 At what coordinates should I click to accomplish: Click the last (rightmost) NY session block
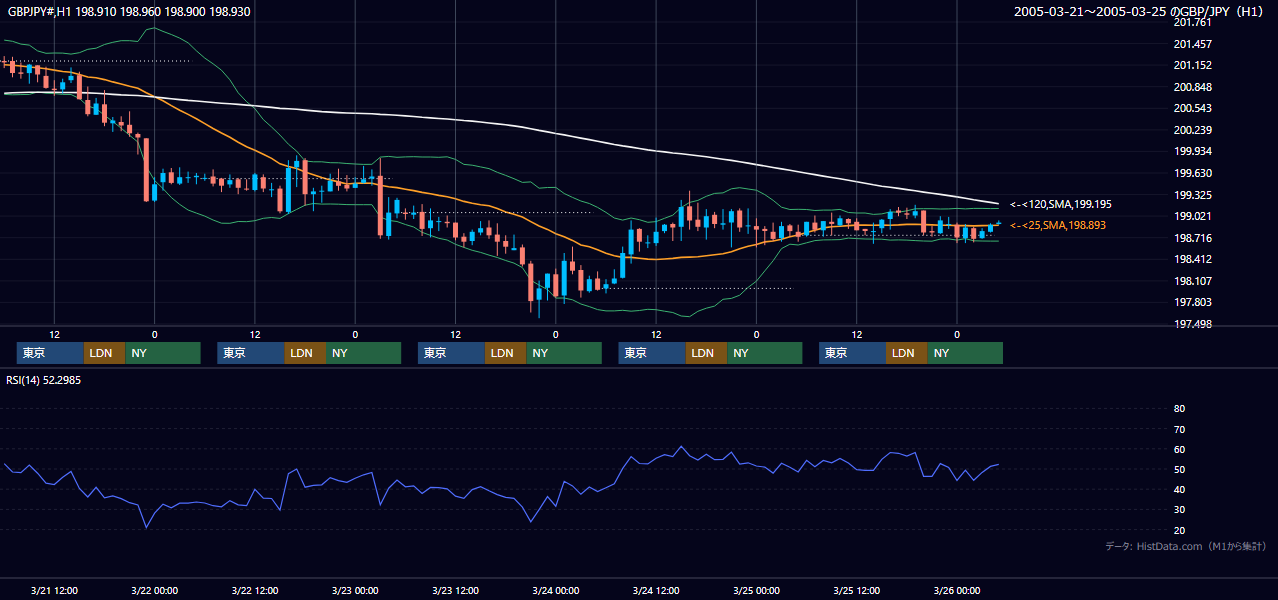[965, 353]
